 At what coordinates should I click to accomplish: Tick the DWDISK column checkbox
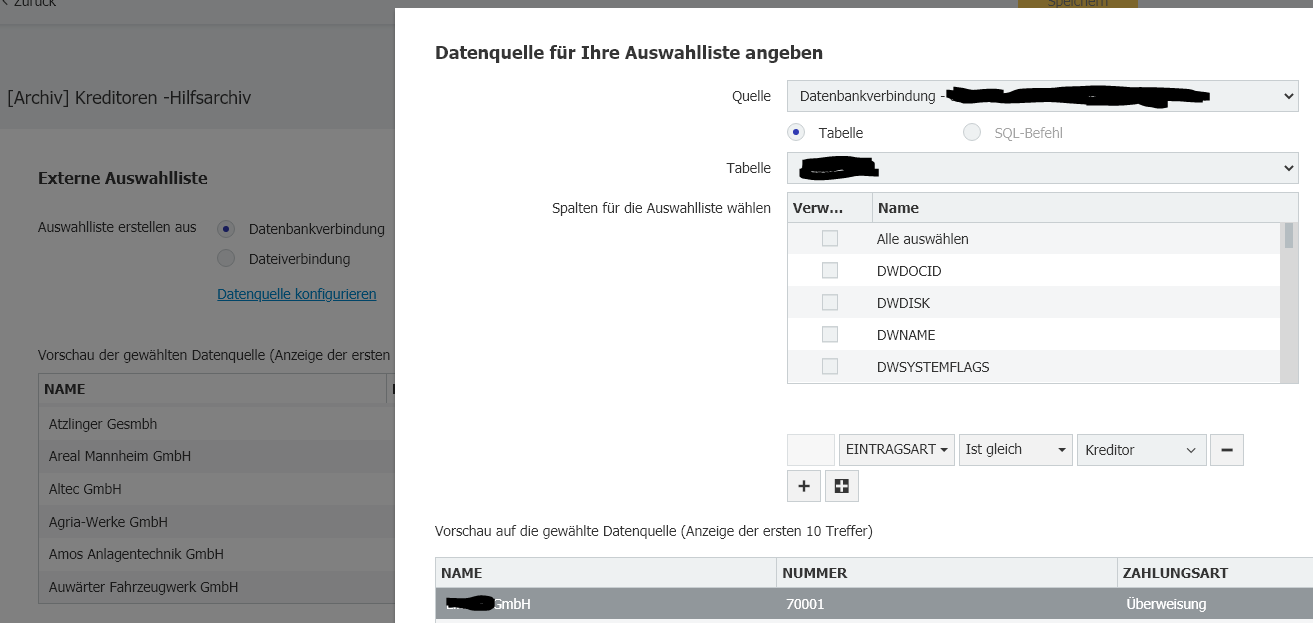point(829,303)
